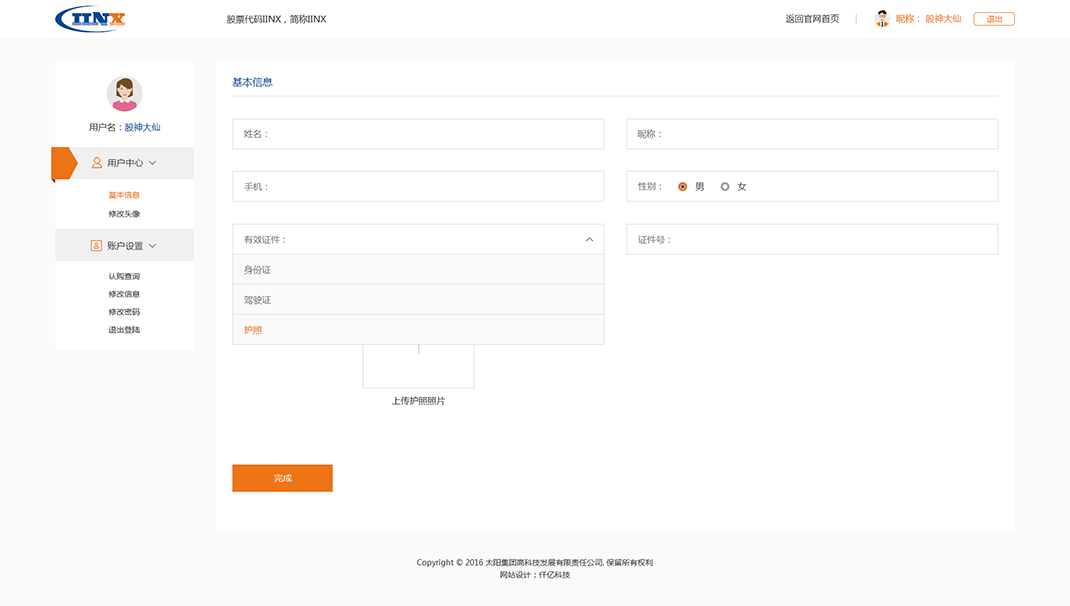Select the 男 gender radio button

click(683, 187)
